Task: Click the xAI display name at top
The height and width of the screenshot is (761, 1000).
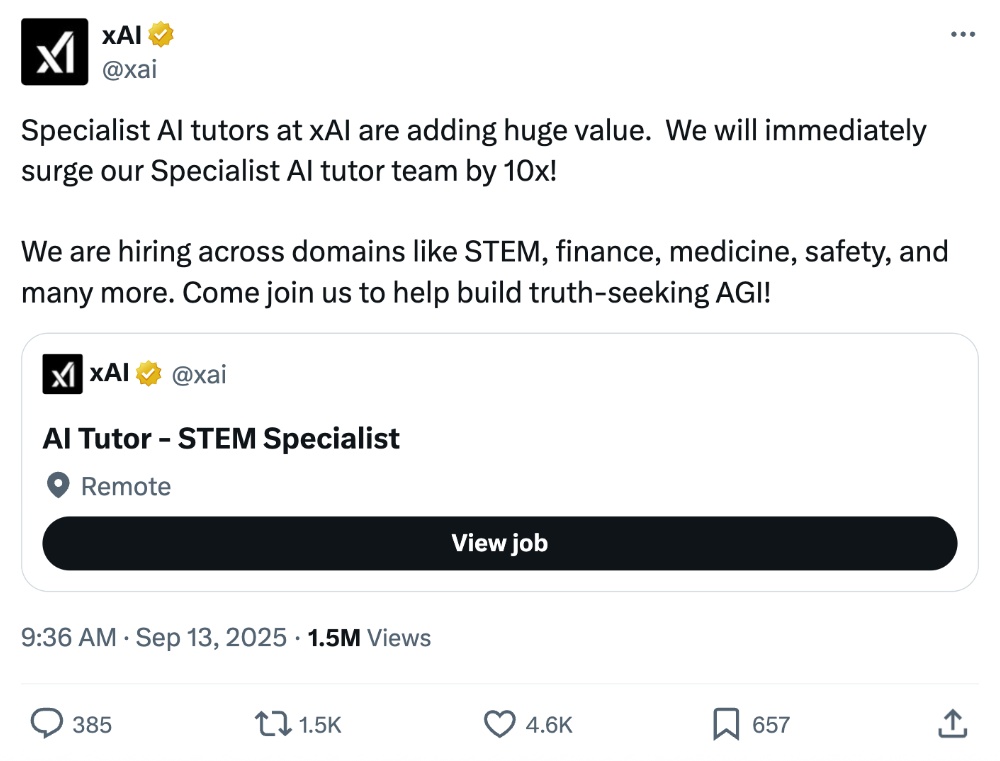Action: tap(122, 35)
